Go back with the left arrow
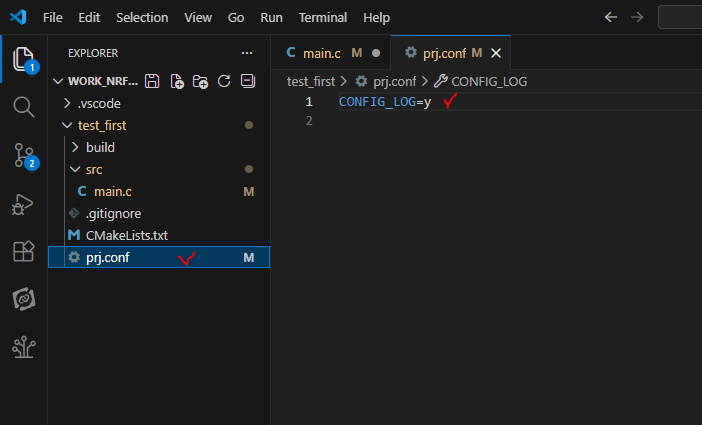The image size is (702, 425). (x=611, y=17)
